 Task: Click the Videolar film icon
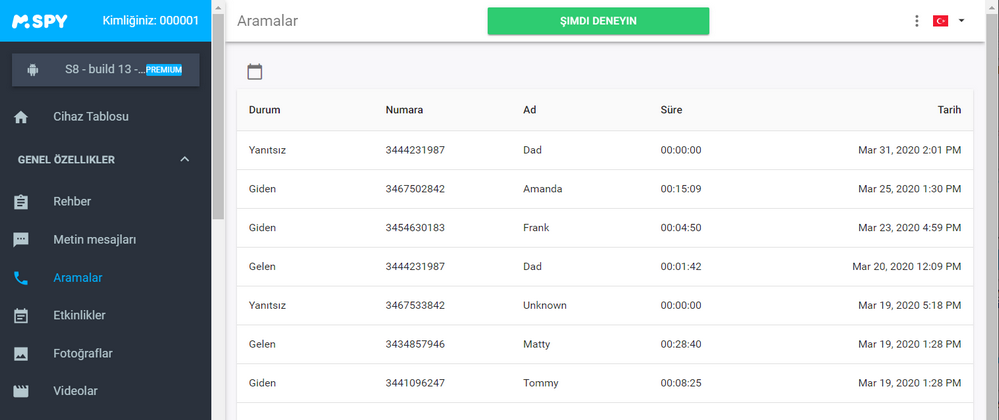pos(21,391)
